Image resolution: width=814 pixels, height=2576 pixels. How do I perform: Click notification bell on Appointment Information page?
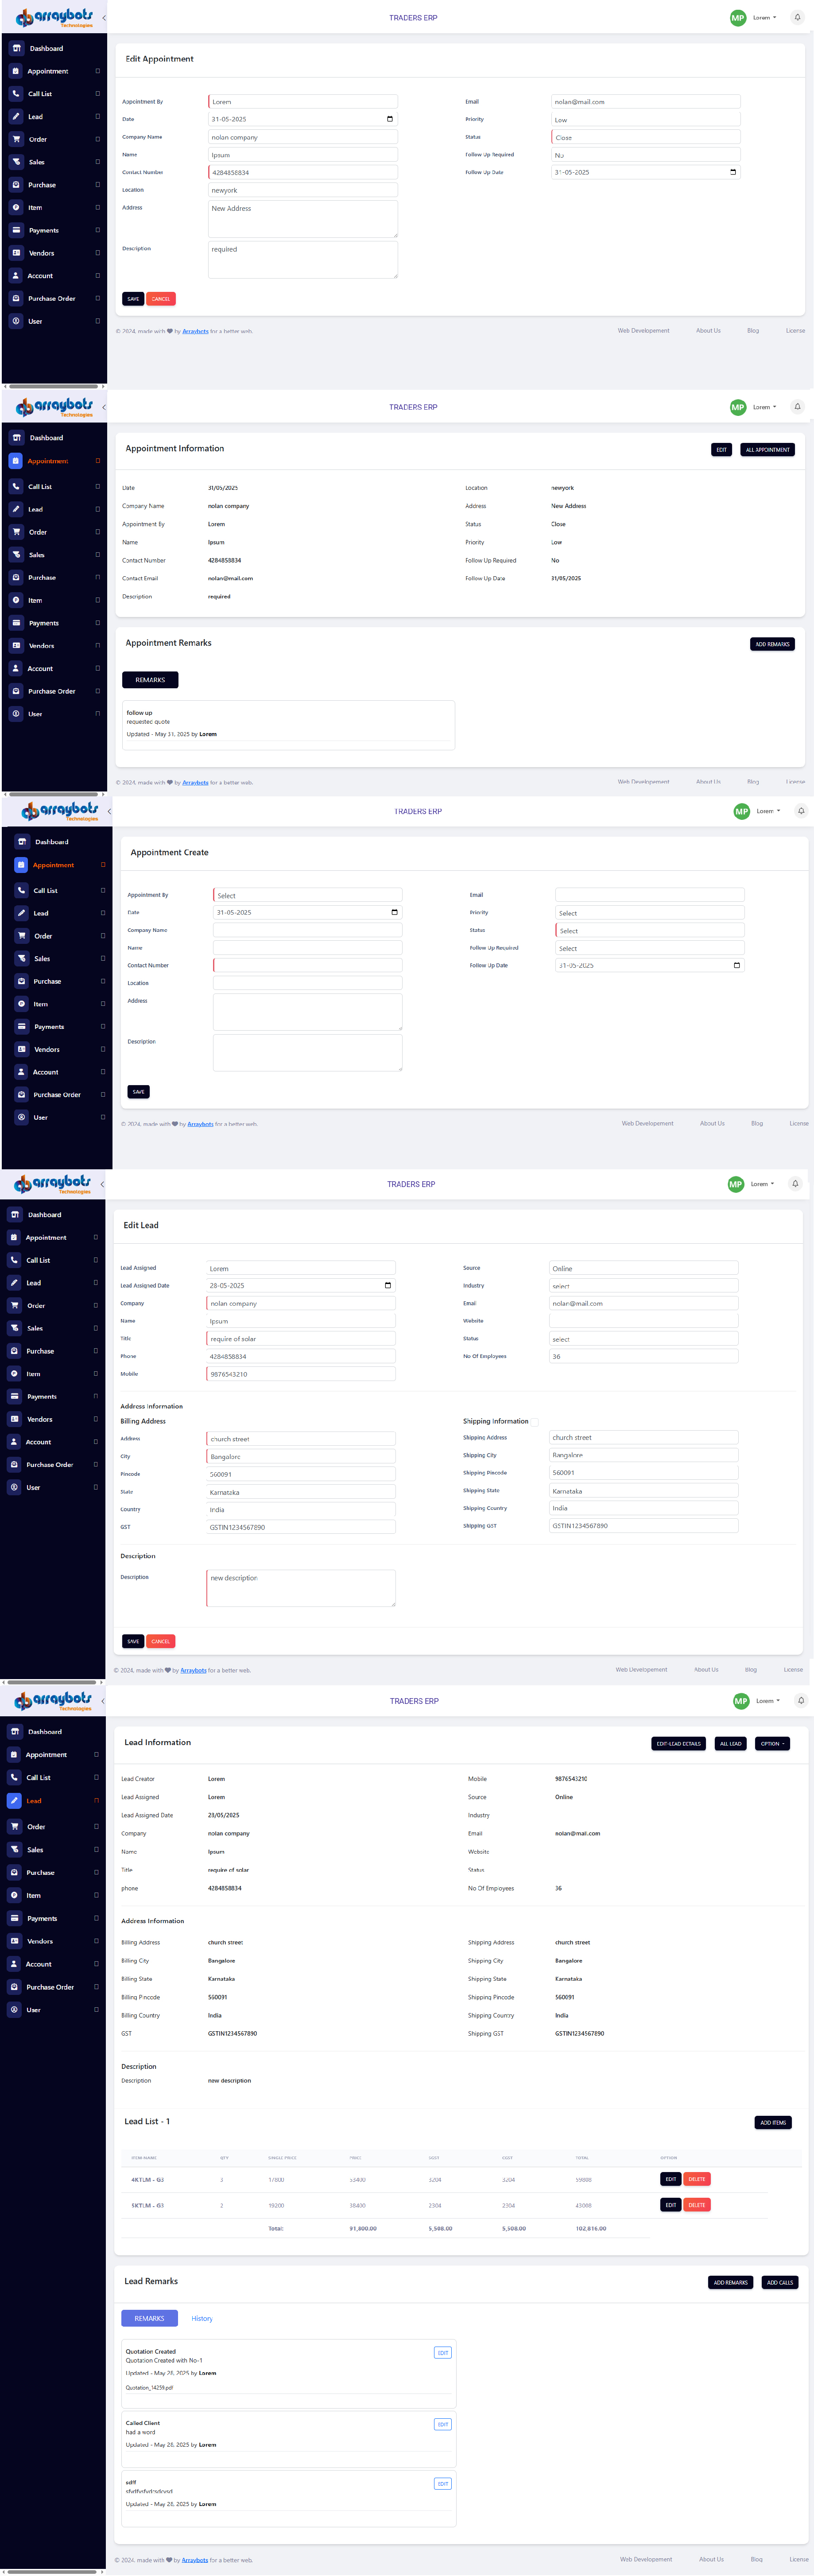click(x=797, y=407)
